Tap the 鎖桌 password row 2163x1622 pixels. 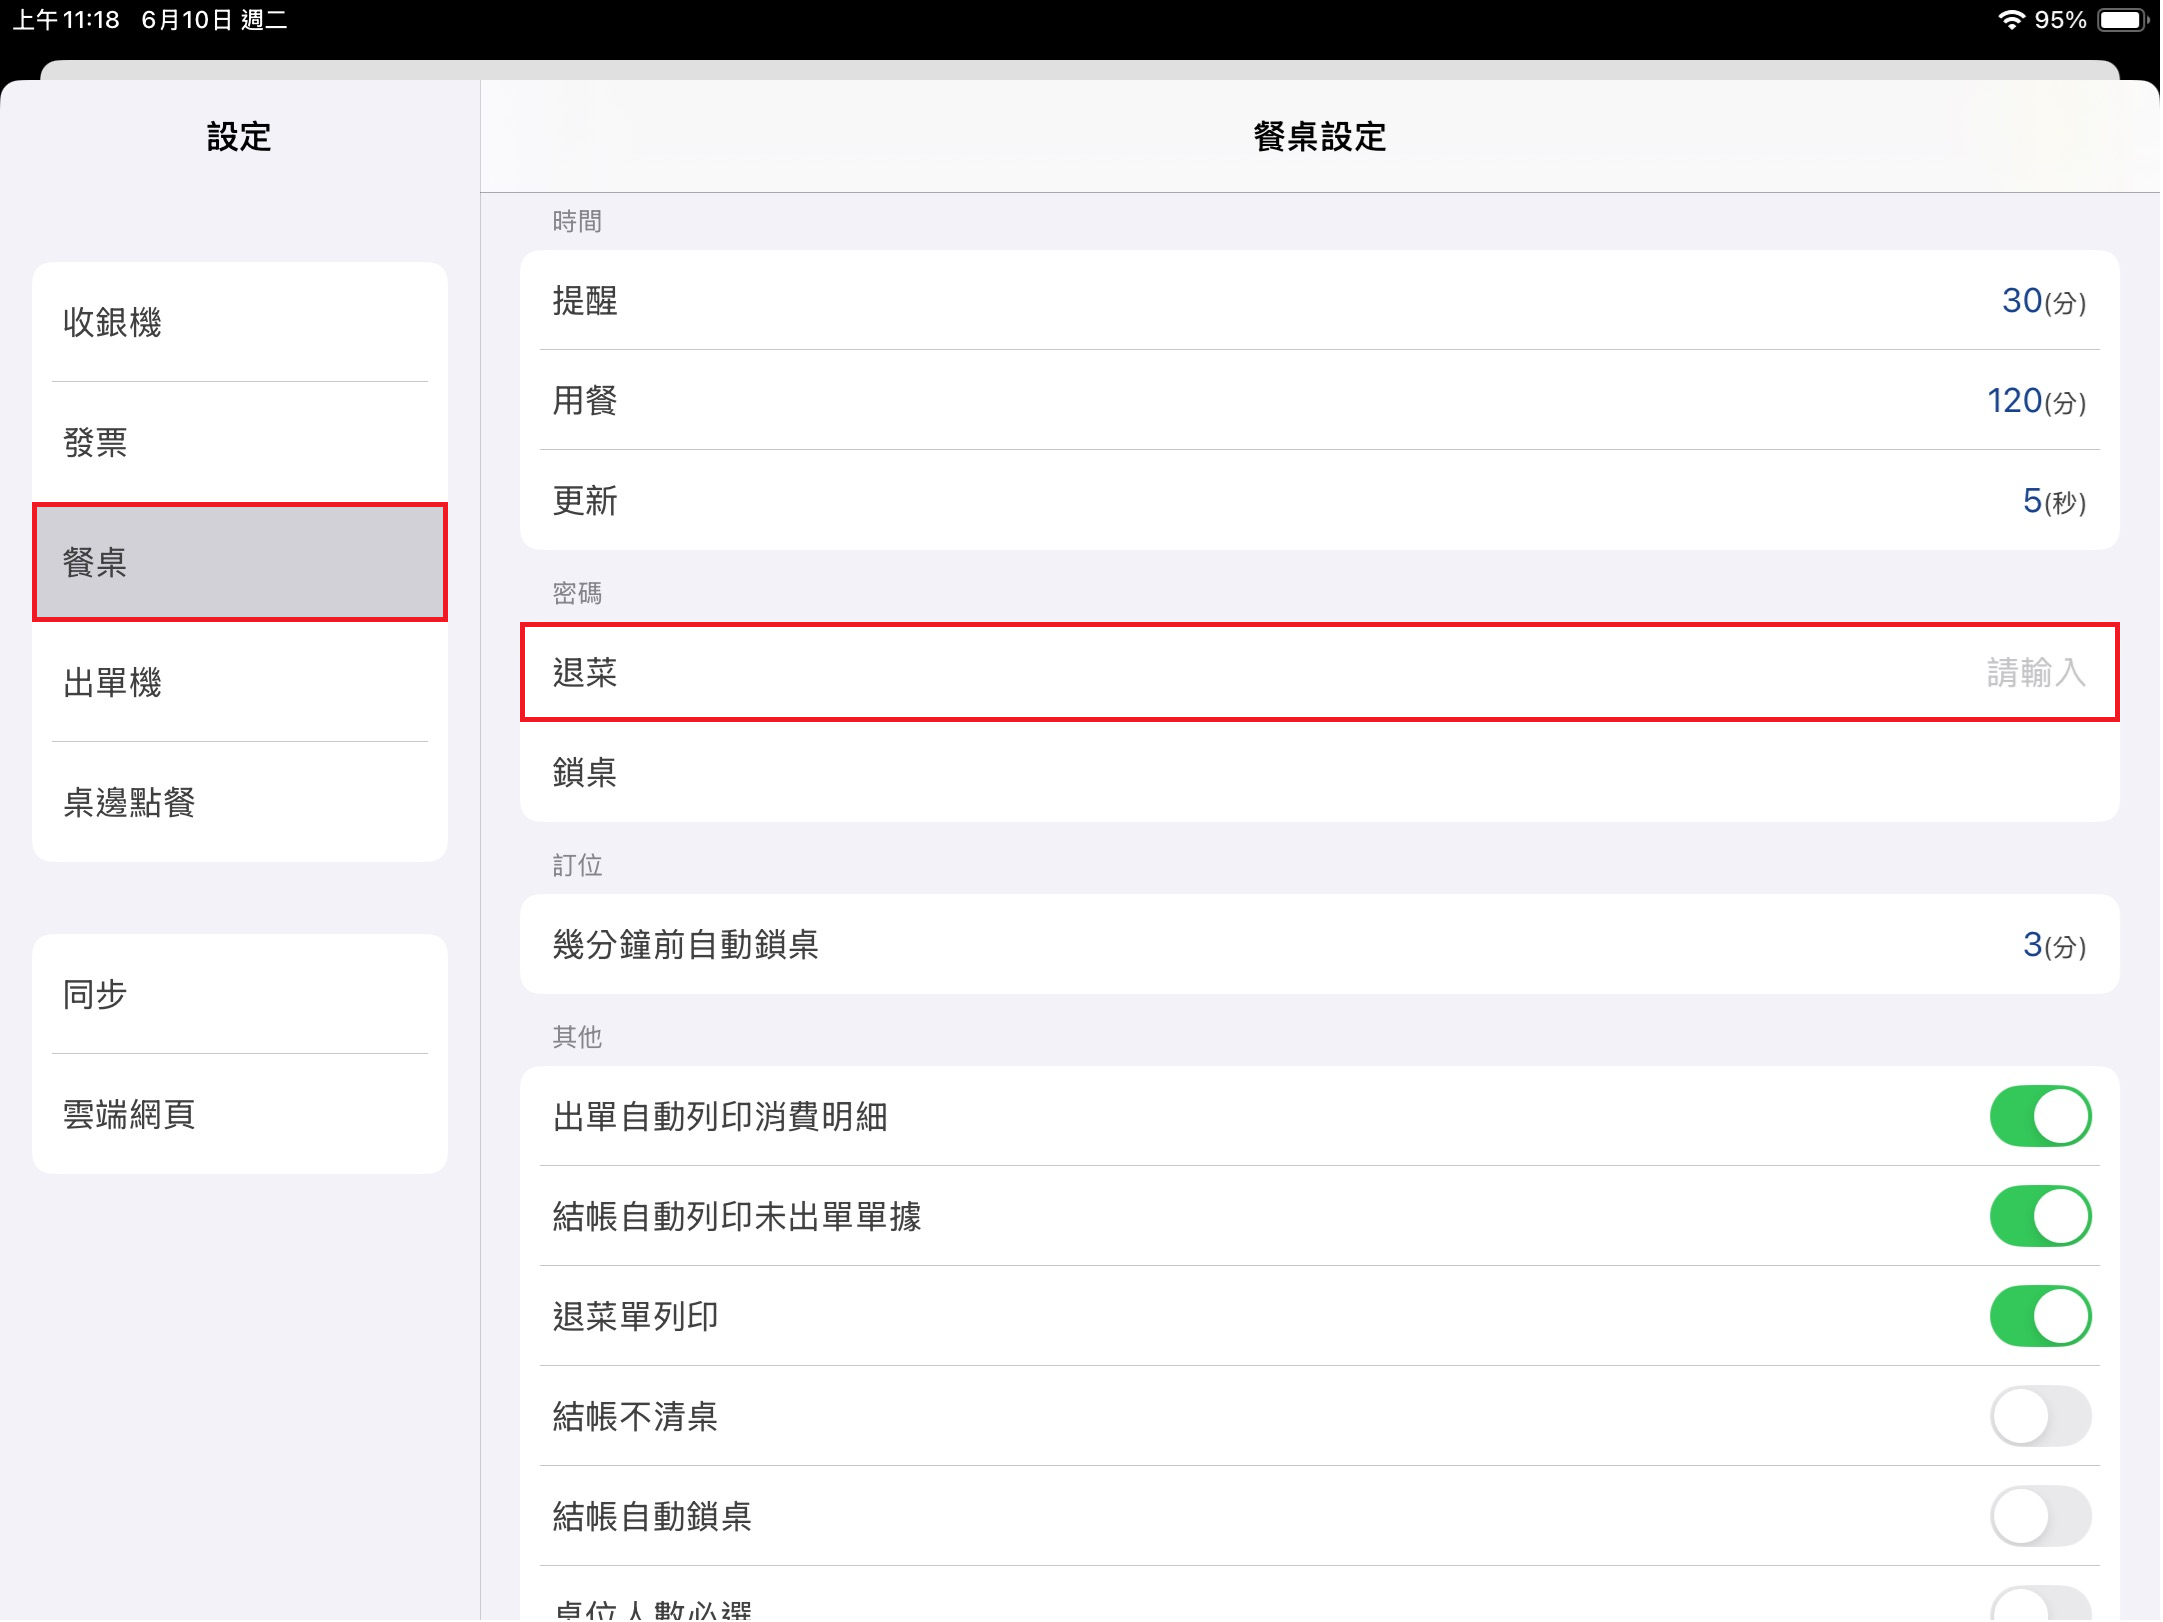tap(1319, 772)
